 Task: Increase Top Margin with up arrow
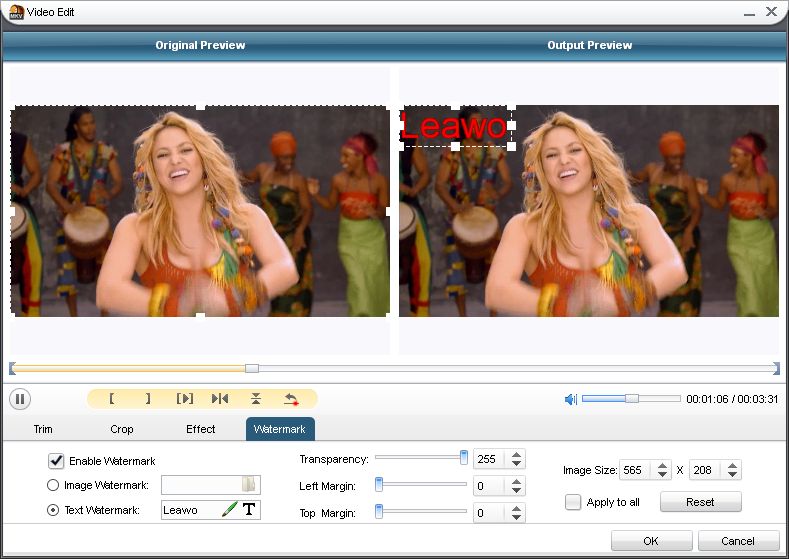[x=517, y=509]
